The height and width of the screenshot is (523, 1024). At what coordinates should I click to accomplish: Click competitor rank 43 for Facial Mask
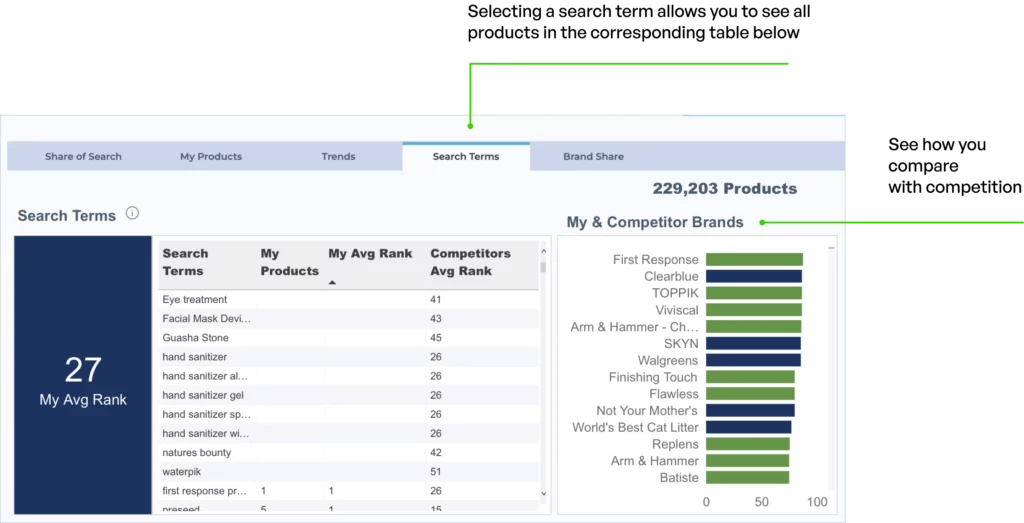click(436, 319)
